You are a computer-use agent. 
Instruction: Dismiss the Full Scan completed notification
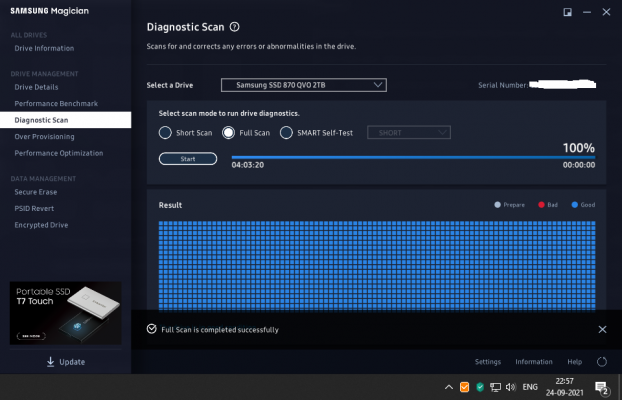tap(602, 329)
